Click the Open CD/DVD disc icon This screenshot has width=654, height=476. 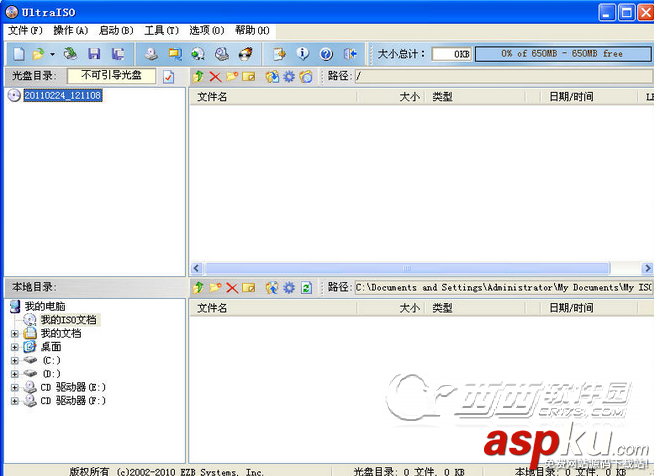(70, 54)
